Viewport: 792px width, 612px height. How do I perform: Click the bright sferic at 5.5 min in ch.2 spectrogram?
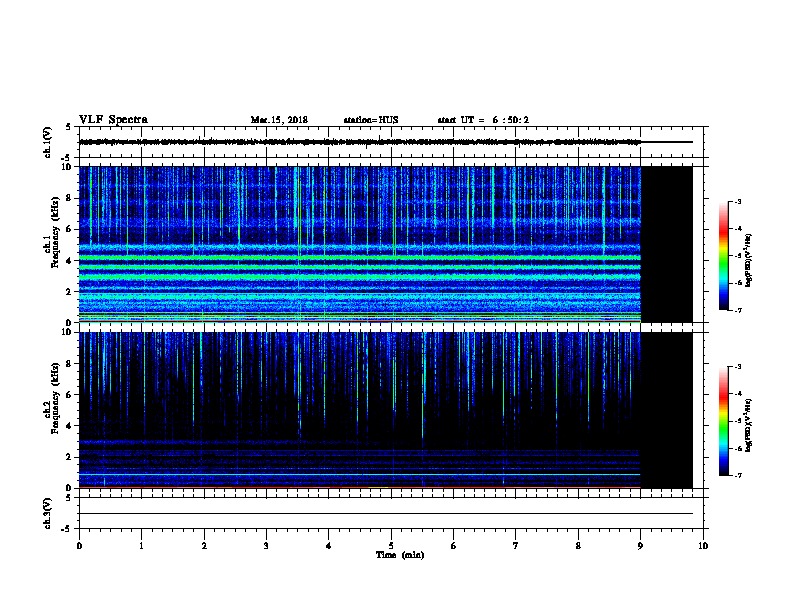[x=423, y=386]
